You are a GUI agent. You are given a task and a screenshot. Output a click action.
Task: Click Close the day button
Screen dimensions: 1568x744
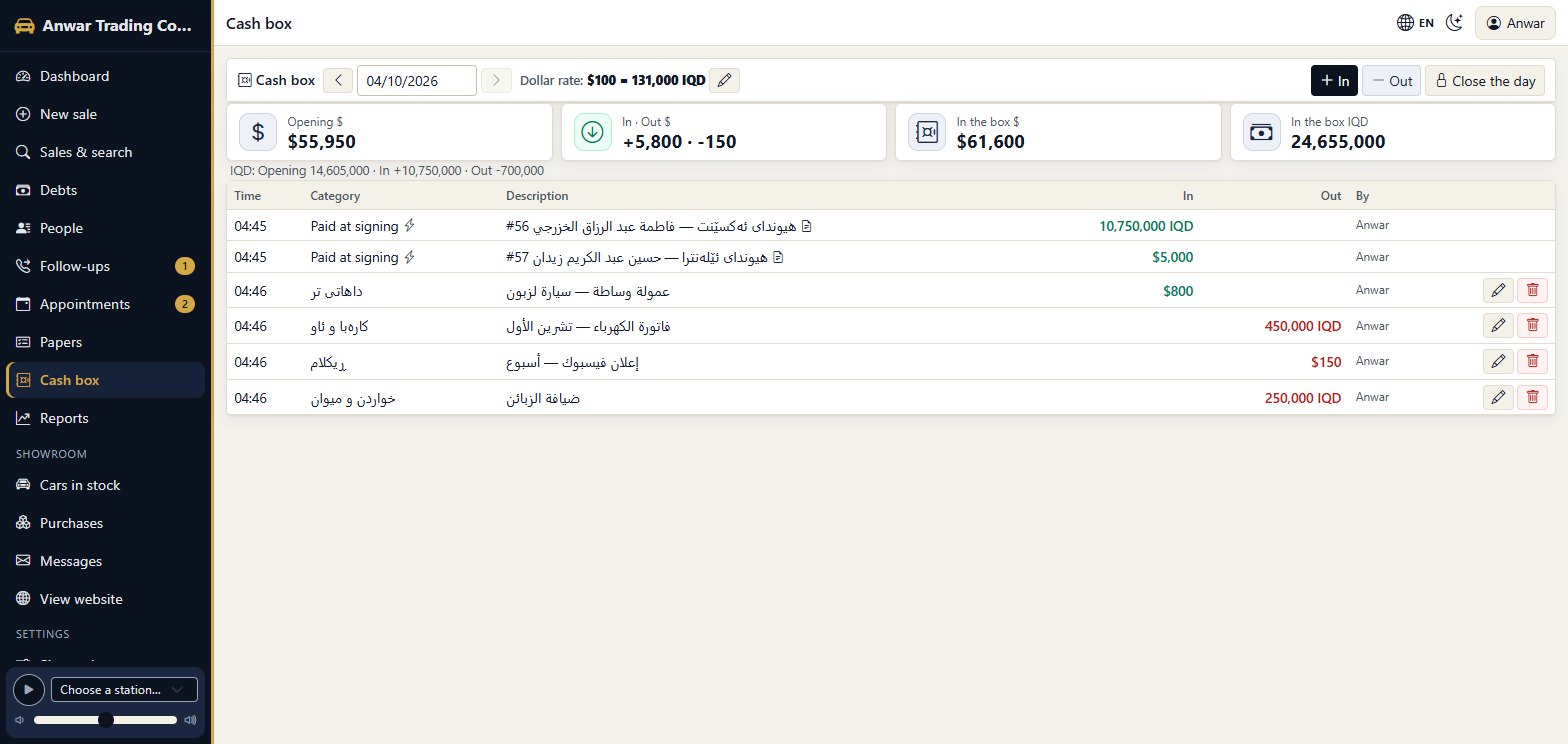(x=1485, y=81)
